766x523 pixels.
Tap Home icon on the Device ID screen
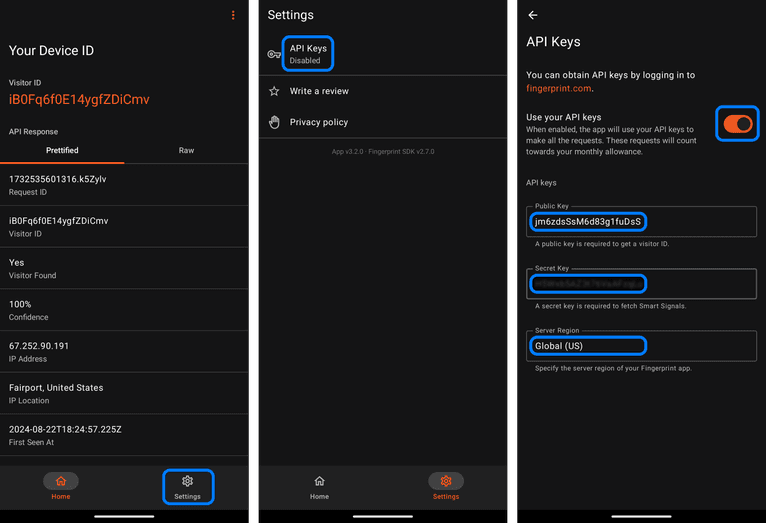(x=61, y=482)
